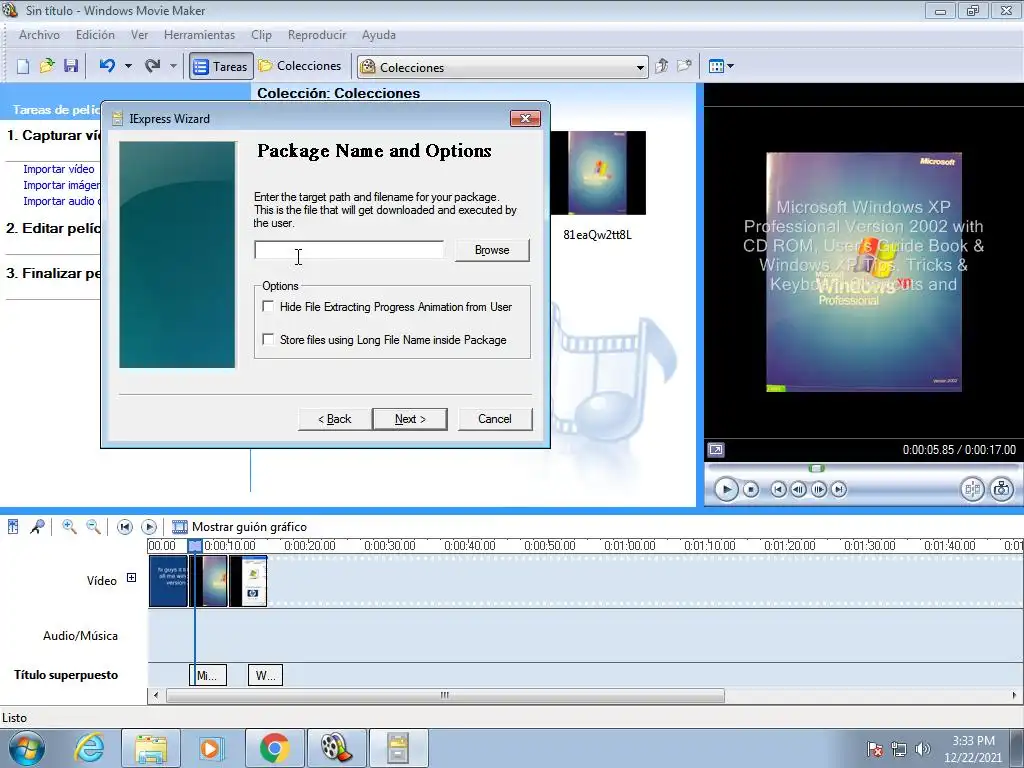Click the monitor Forward button
The height and width of the screenshot is (768, 1024).
point(839,489)
